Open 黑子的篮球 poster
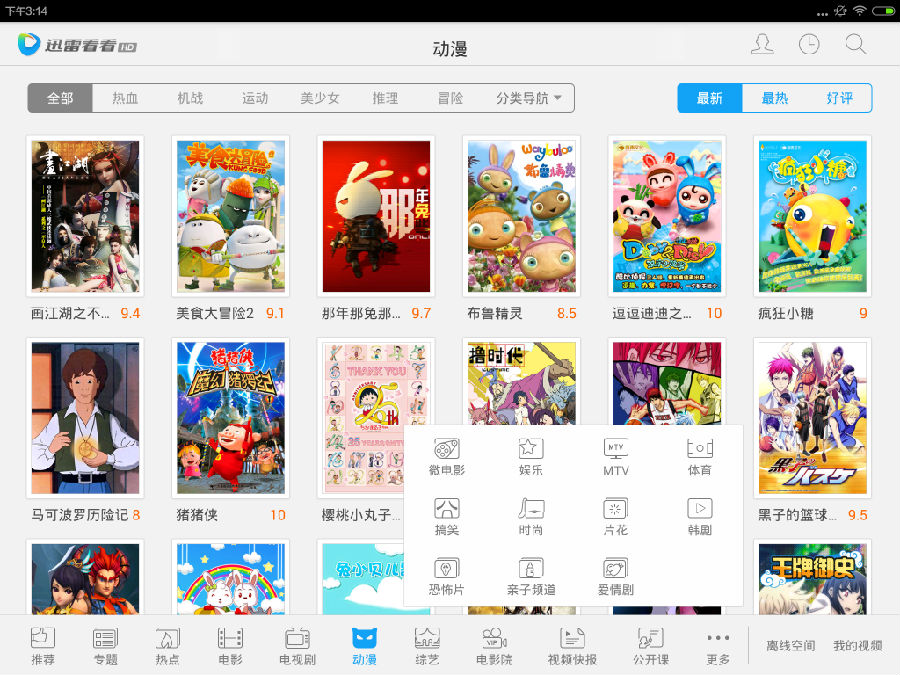Screen dimensions: 900x675 [812, 418]
